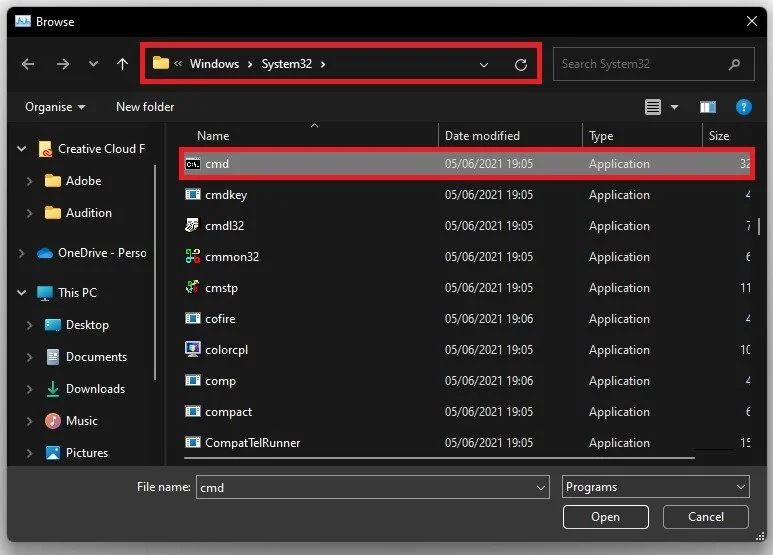Select the colorcpl file icon
Image resolution: width=773 pixels, height=555 pixels.
[192, 349]
